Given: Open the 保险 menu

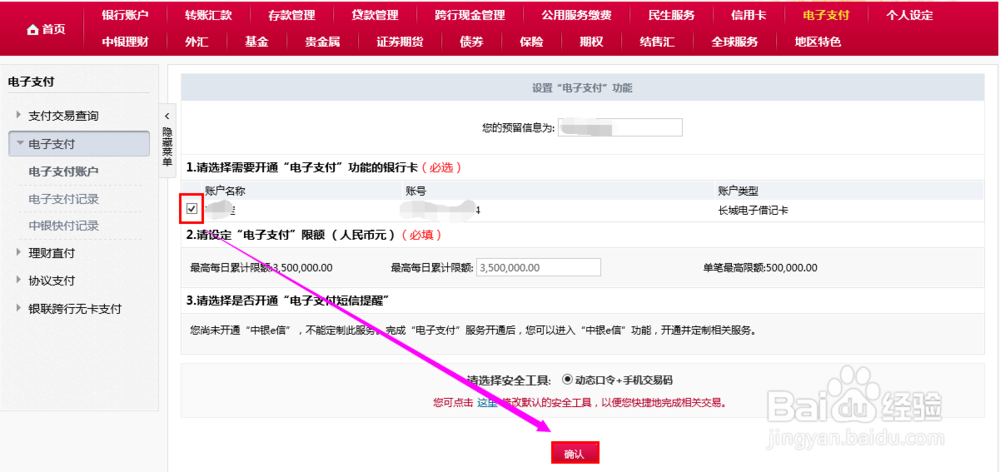Looking at the screenshot, I should (531, 43).
